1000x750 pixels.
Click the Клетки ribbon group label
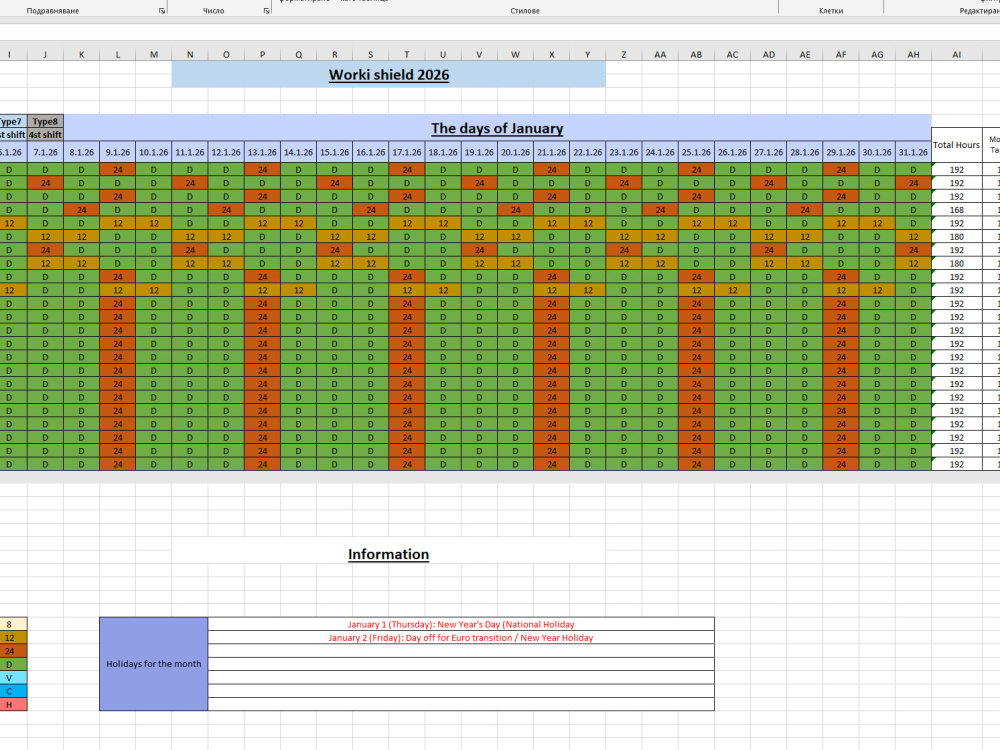click(x=831, y=11)
